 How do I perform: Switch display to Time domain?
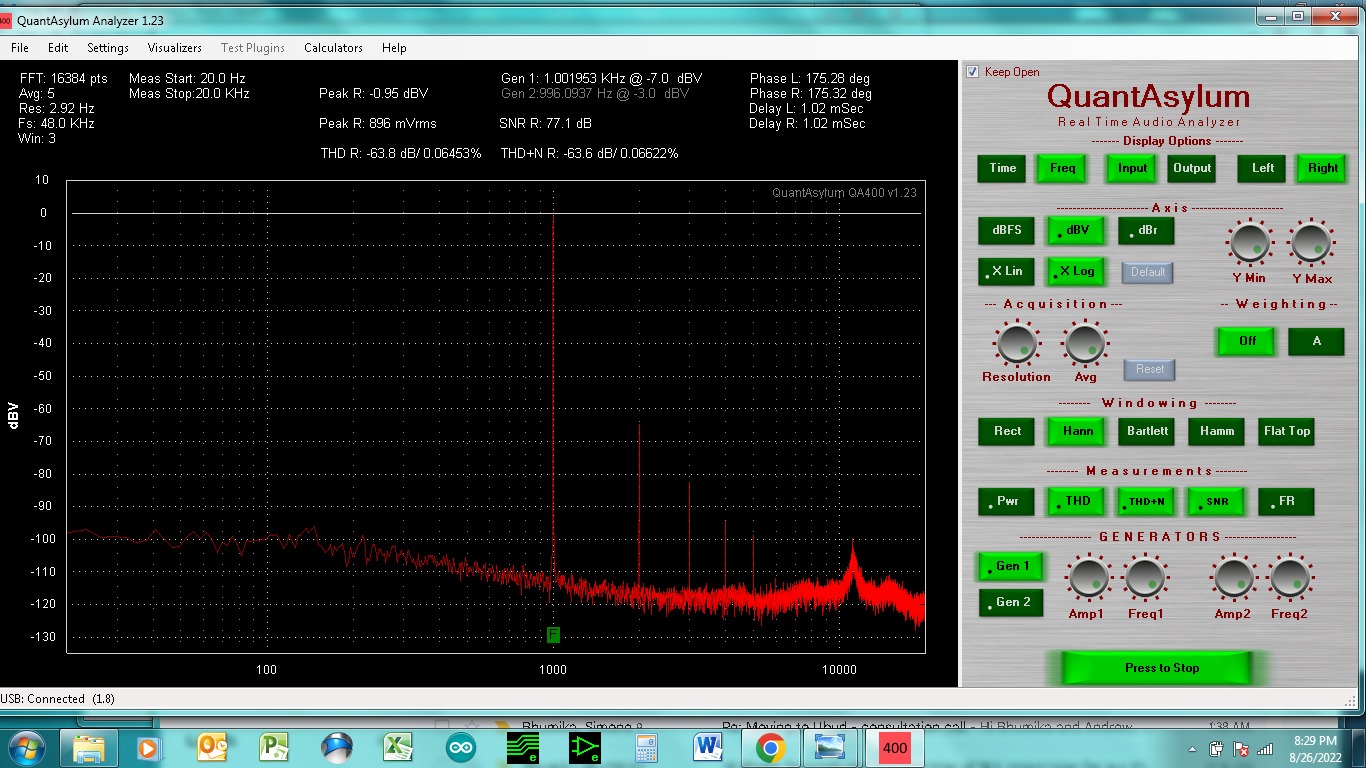point(1003,168)
